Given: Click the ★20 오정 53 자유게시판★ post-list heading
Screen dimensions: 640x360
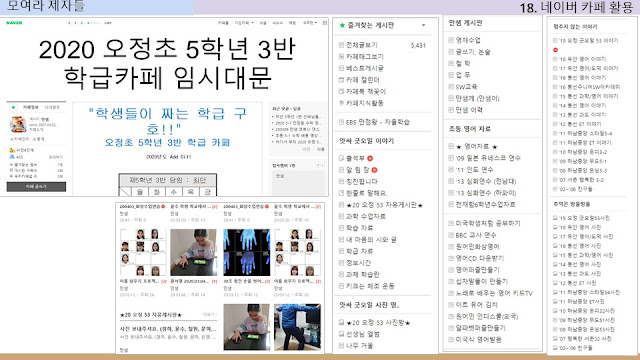Looking at the screenshot, I should (x=151, y=315).
